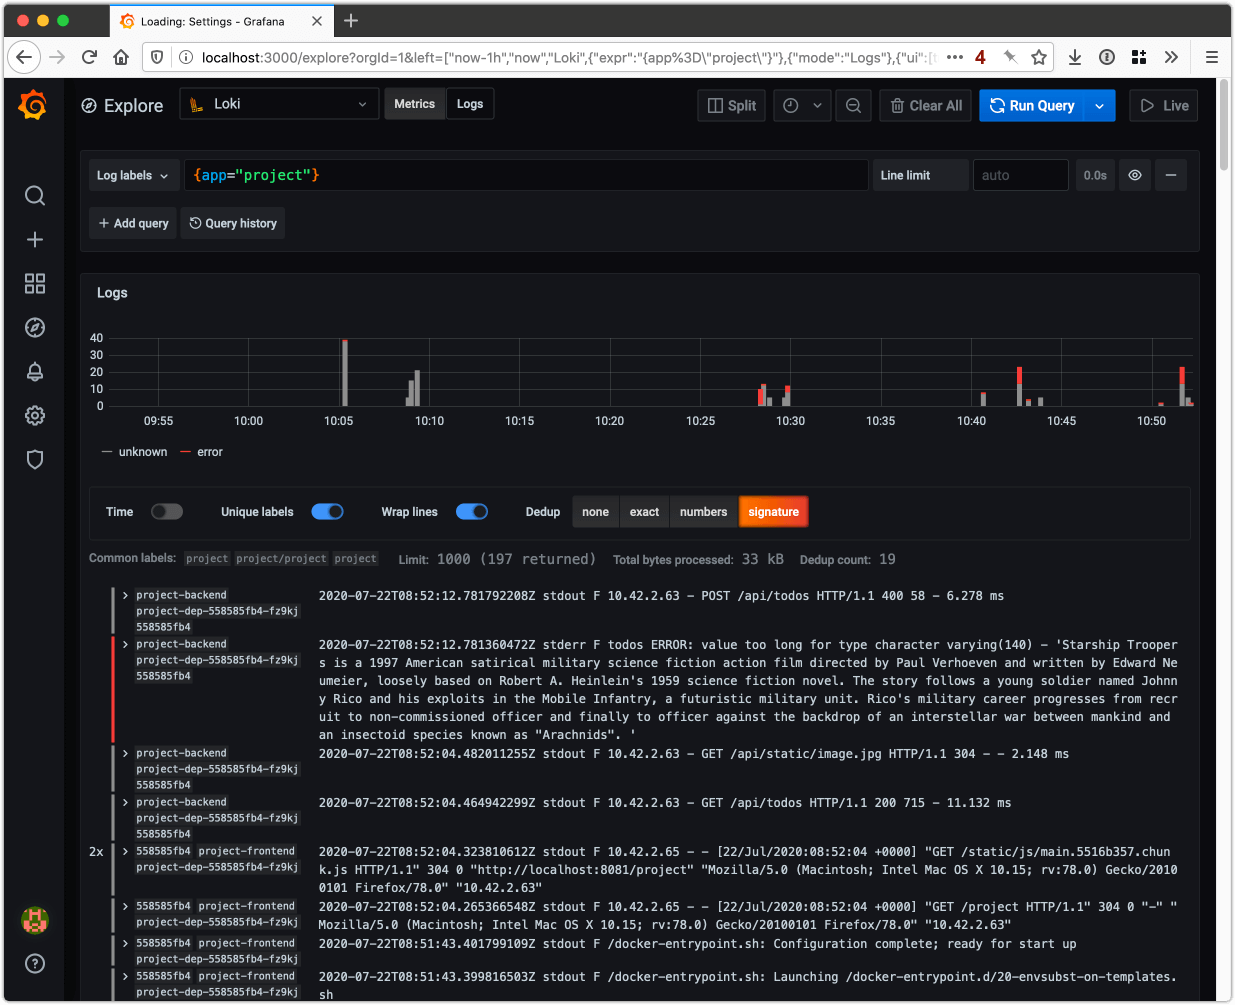
Task: Expand the GET /api/static/image.jpg log row
Action: point(125,753)
